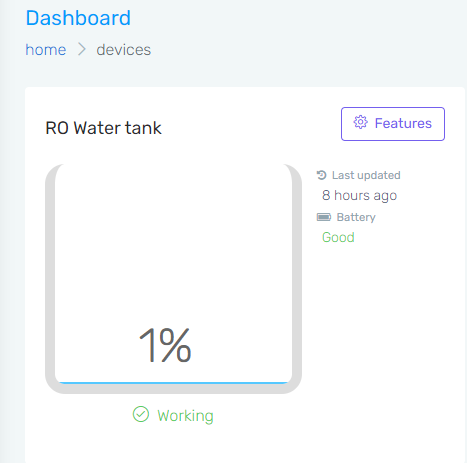Click the Working status label
467x463 pixels.
185,416
